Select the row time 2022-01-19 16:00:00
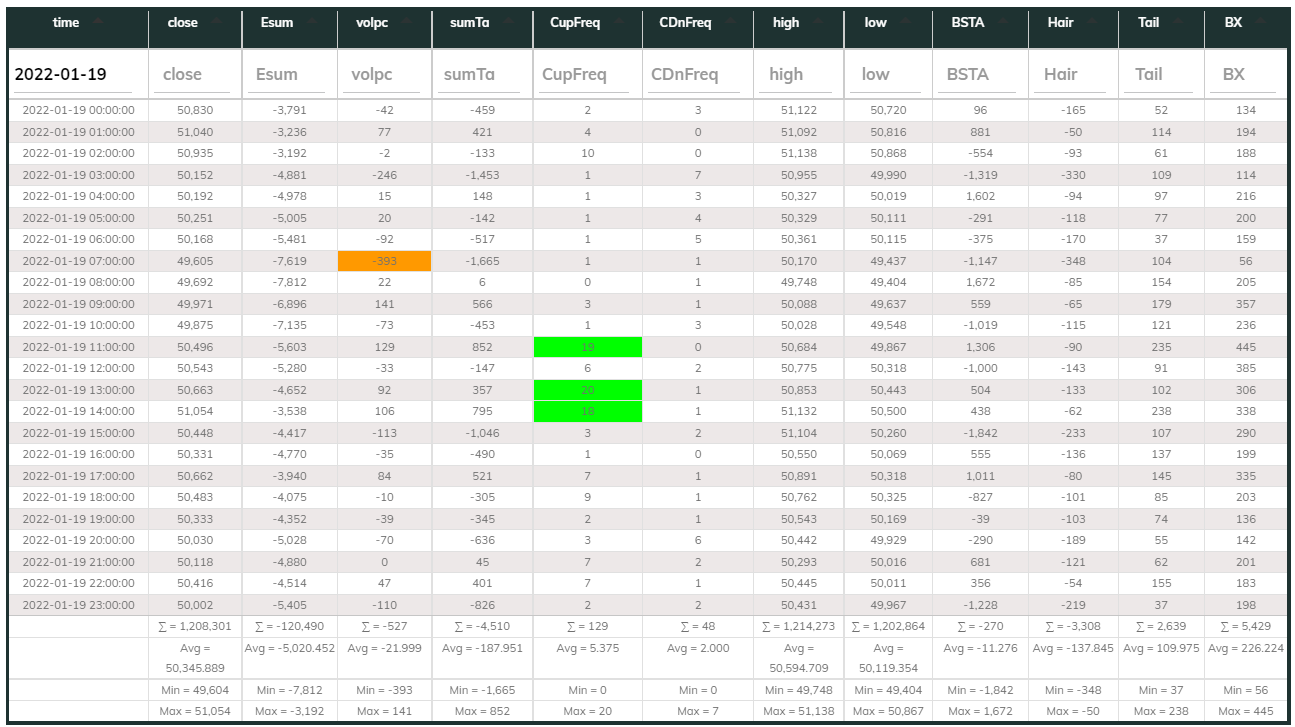Screen dimensions: 1295x727 (x=78, y=454)
